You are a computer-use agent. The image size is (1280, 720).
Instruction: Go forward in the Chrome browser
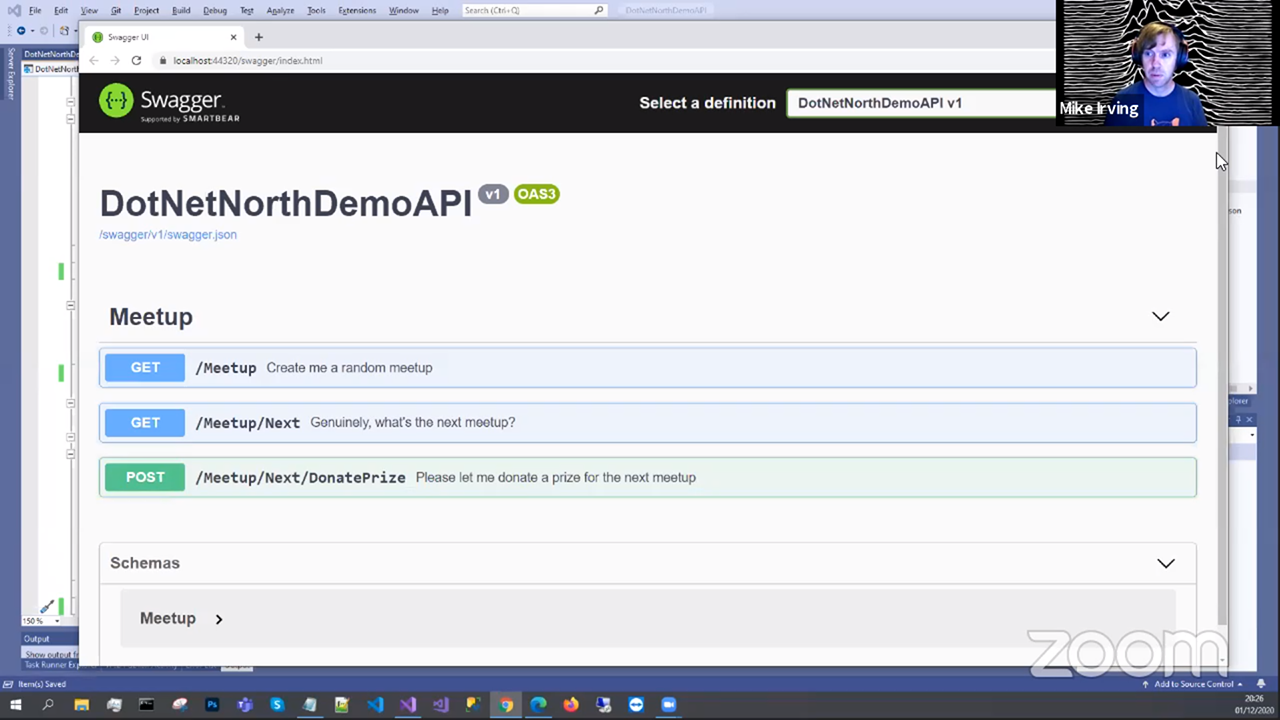pos(114,60)
